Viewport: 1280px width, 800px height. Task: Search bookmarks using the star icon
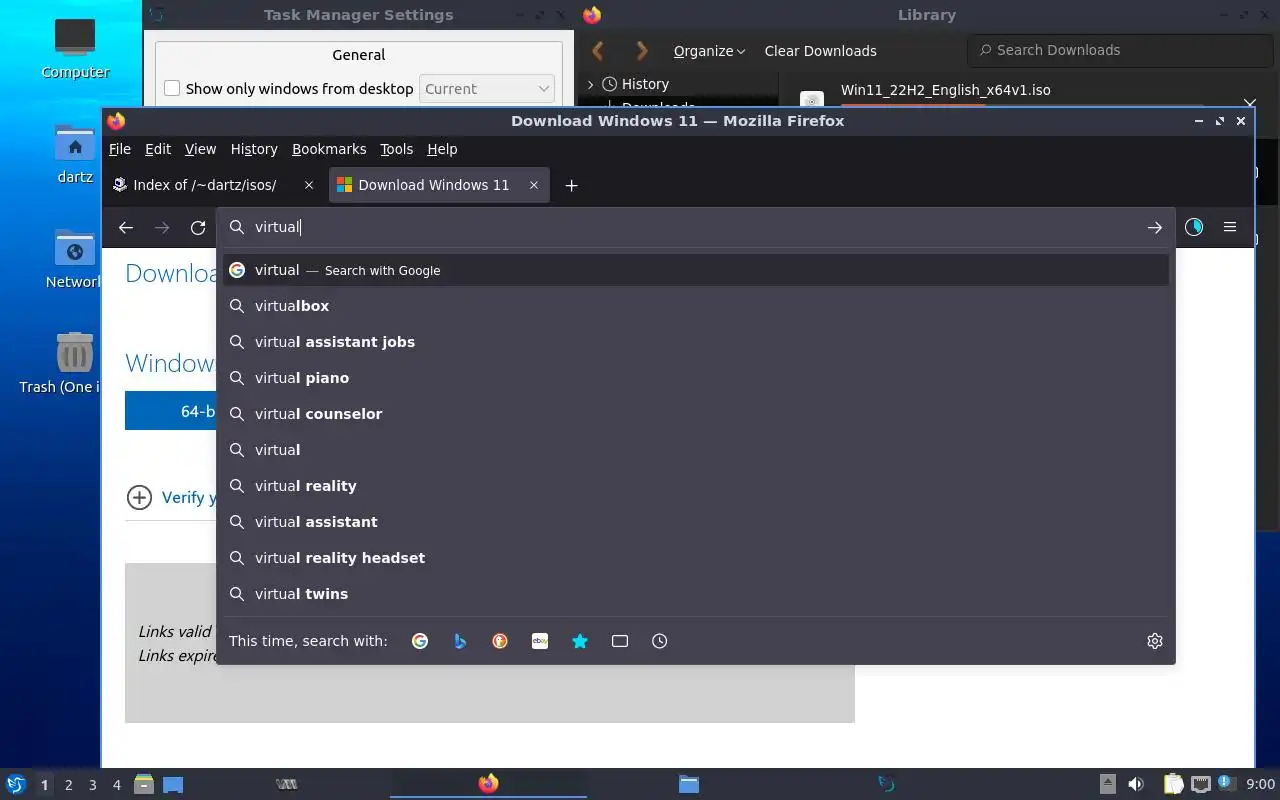point(580,641)
